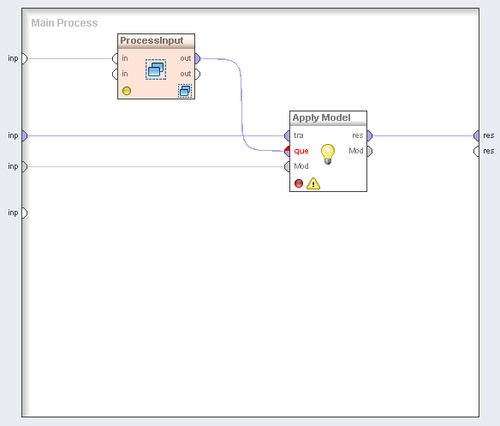
Task: Open the small subprocess icon at ProcessInput corner
Action: click(185, 91)
